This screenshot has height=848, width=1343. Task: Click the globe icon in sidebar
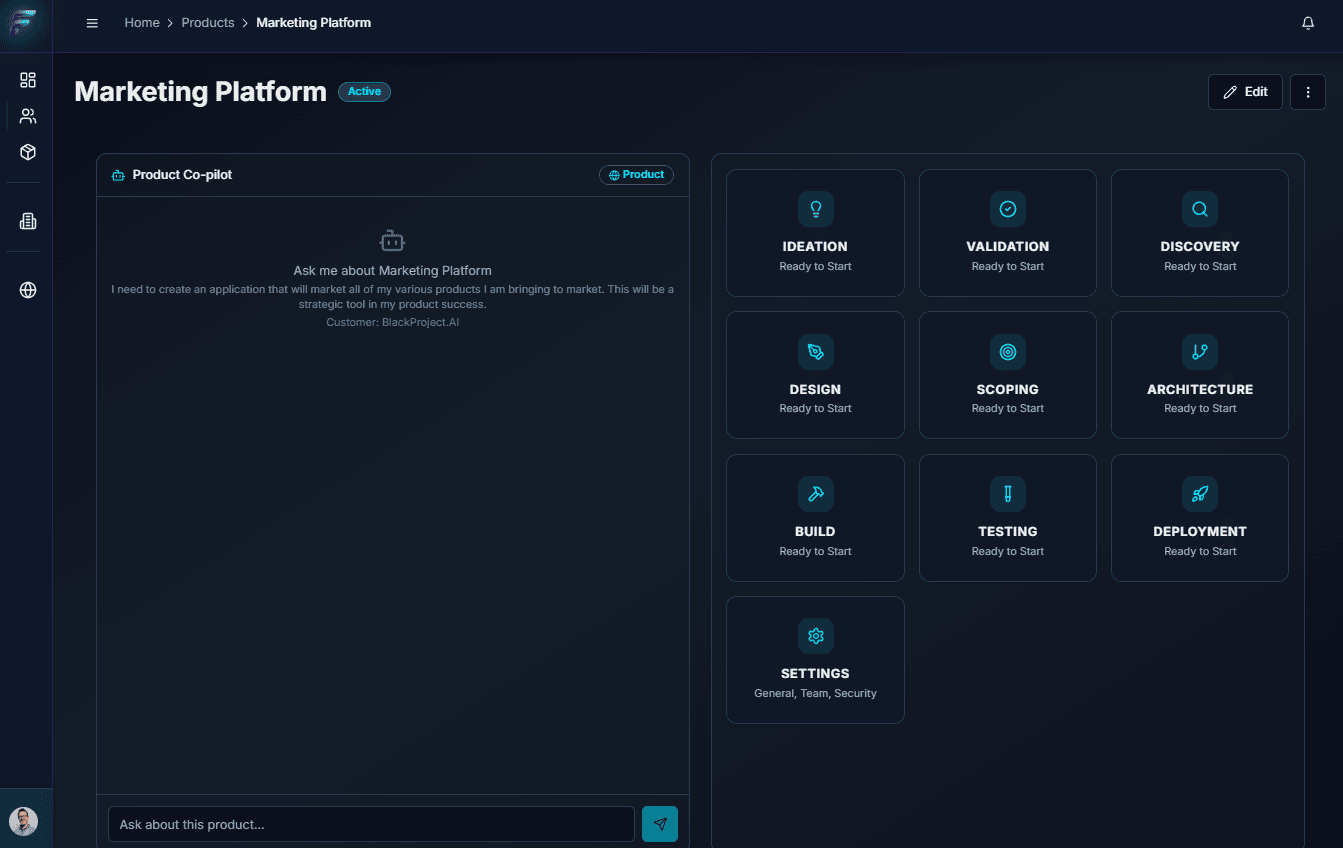28,290
